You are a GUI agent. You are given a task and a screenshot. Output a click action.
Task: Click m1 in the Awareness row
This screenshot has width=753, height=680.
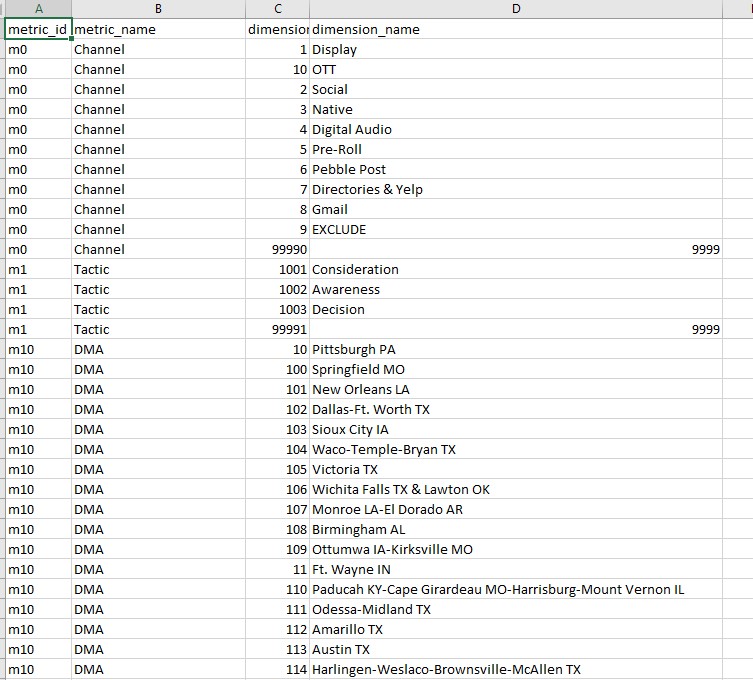tap(38, 290)
